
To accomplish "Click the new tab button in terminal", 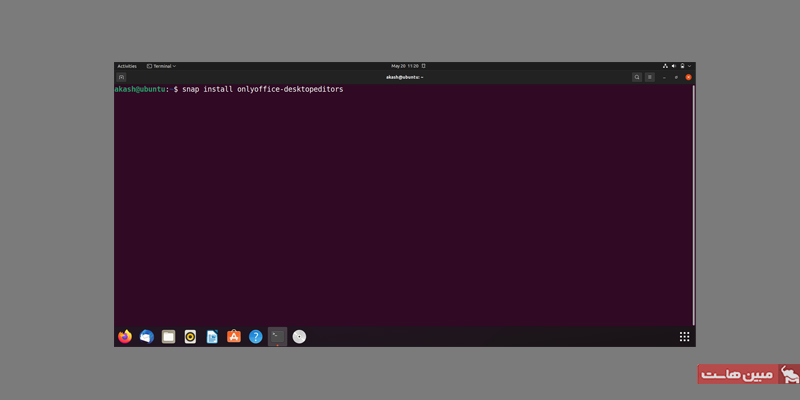I will pyautogui.click(x=122, y=77).
